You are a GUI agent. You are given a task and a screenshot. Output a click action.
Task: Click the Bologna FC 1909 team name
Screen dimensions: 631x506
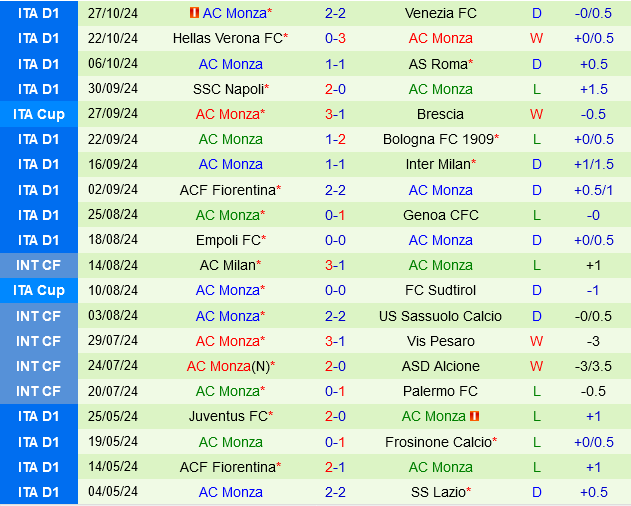[x=438, y=139]
